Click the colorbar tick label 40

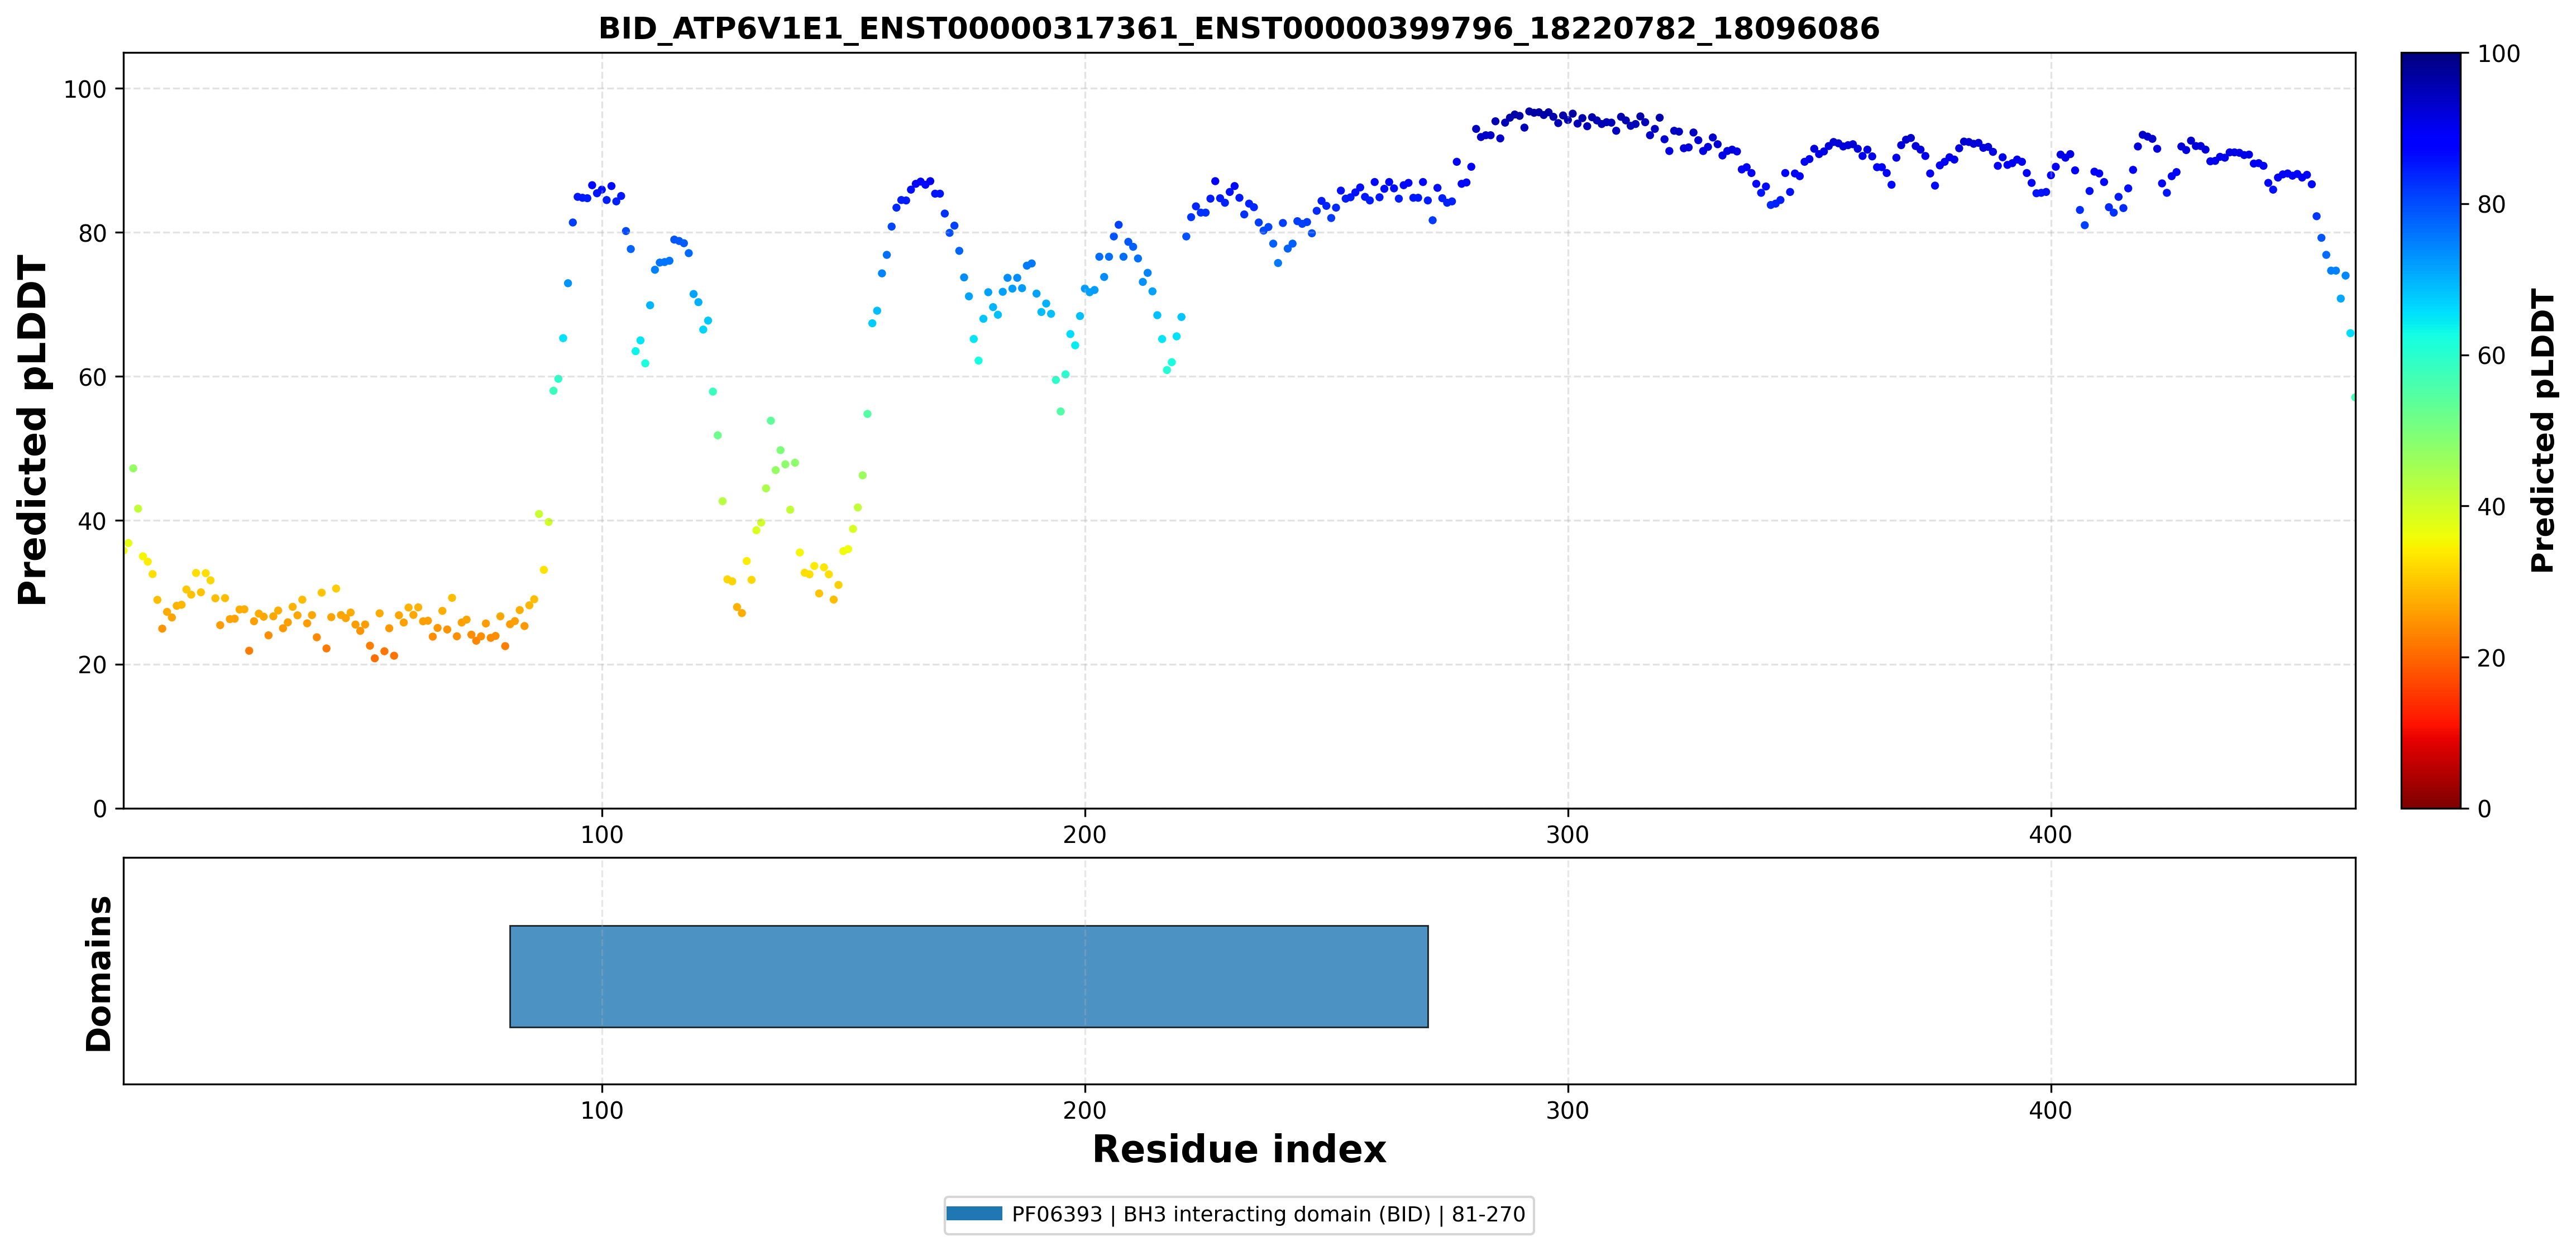(x=2491, y=507)
